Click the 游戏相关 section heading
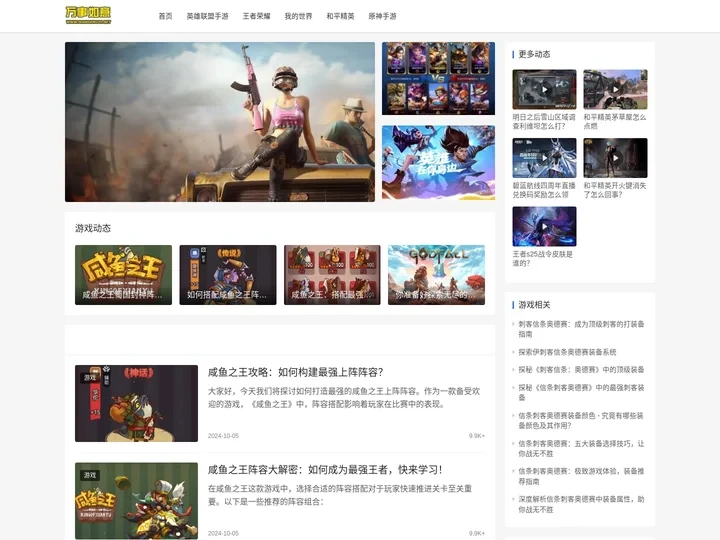This screenshot has width=720, height=540. [534, 305]
